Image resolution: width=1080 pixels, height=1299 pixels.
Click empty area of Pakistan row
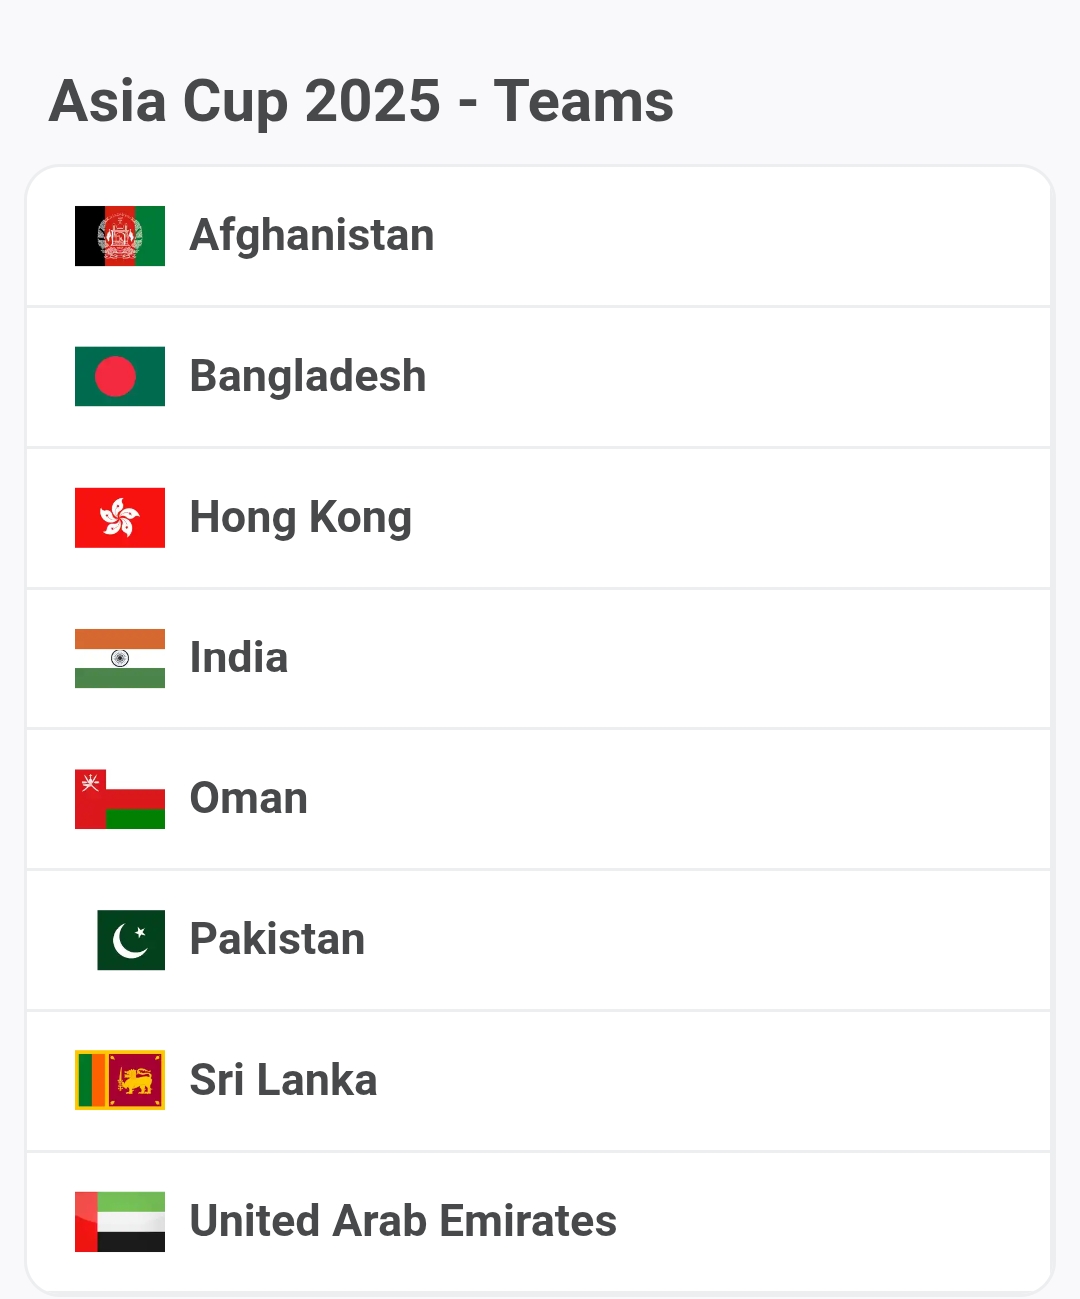click(x=700, y=940)
